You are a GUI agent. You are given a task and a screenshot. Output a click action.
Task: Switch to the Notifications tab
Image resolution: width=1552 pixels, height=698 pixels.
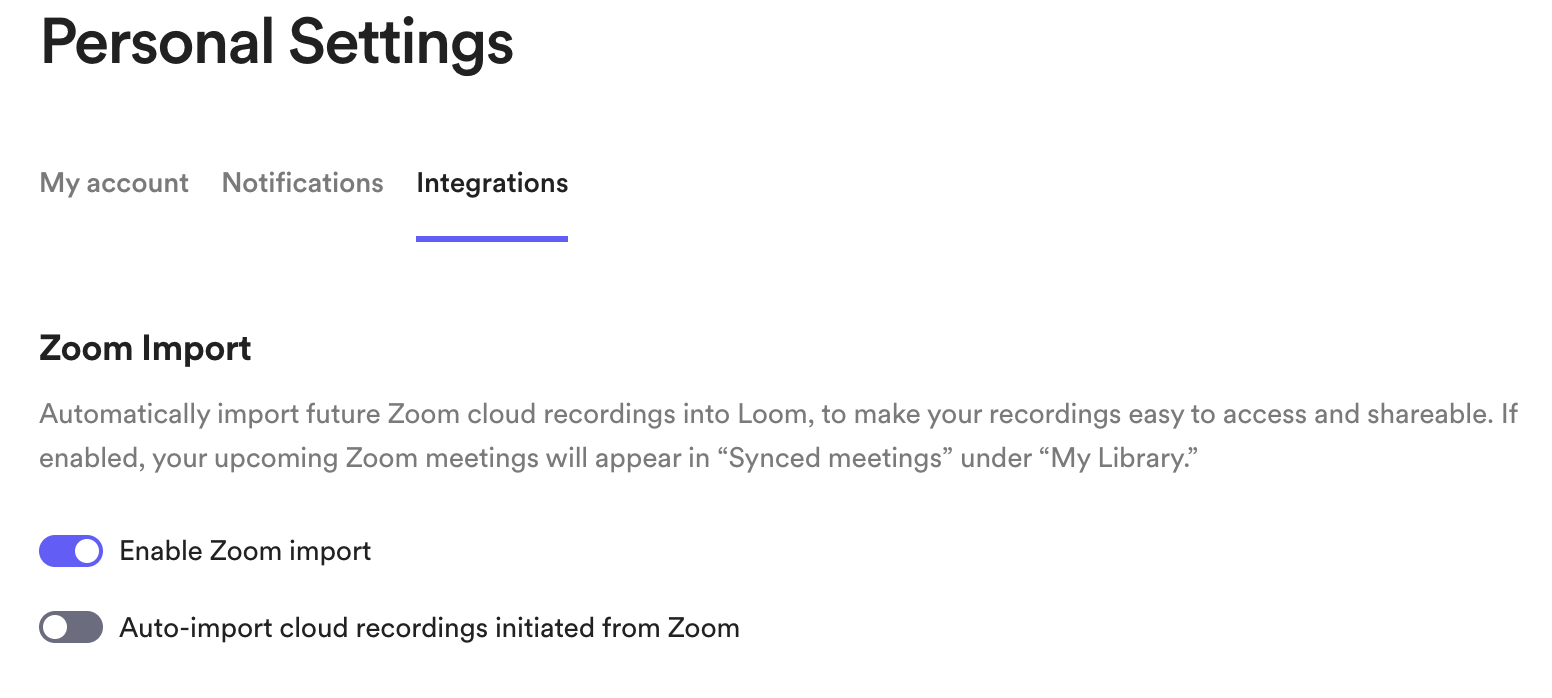(302, 183)
